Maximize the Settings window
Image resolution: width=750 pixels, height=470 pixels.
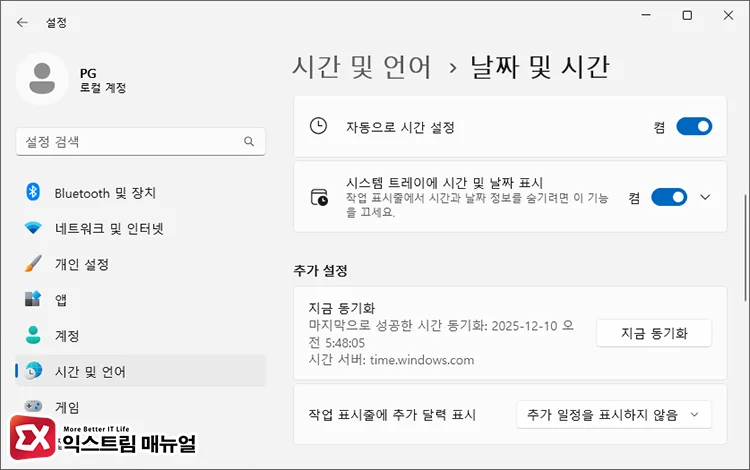pos(687,15)
